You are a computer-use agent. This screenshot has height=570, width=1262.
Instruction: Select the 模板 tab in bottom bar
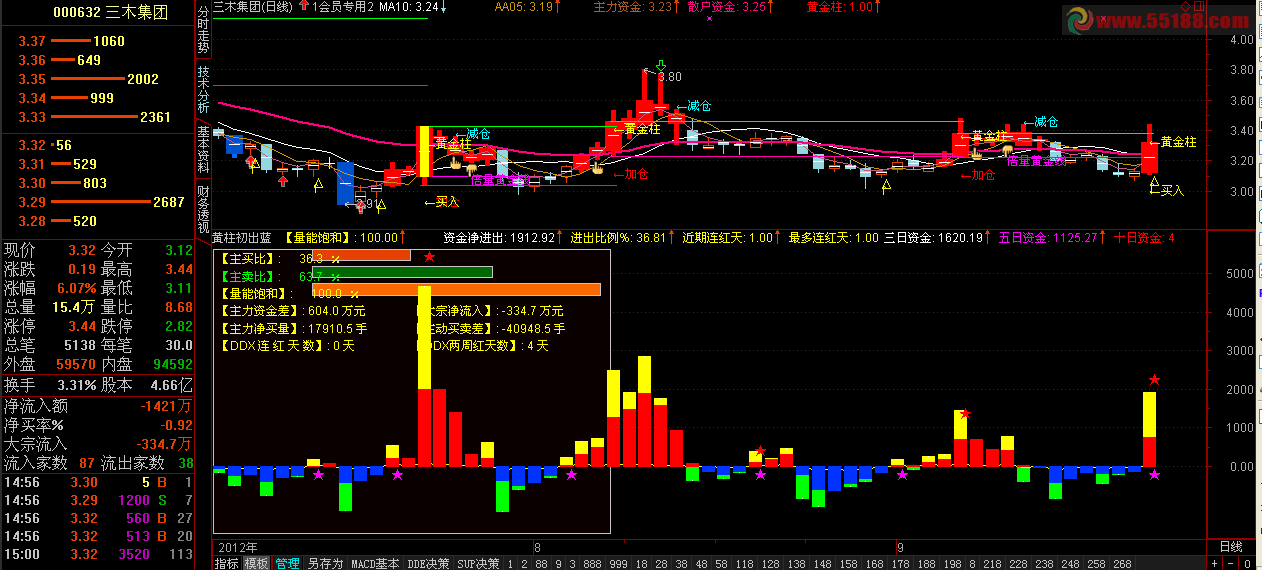point(256,563)
